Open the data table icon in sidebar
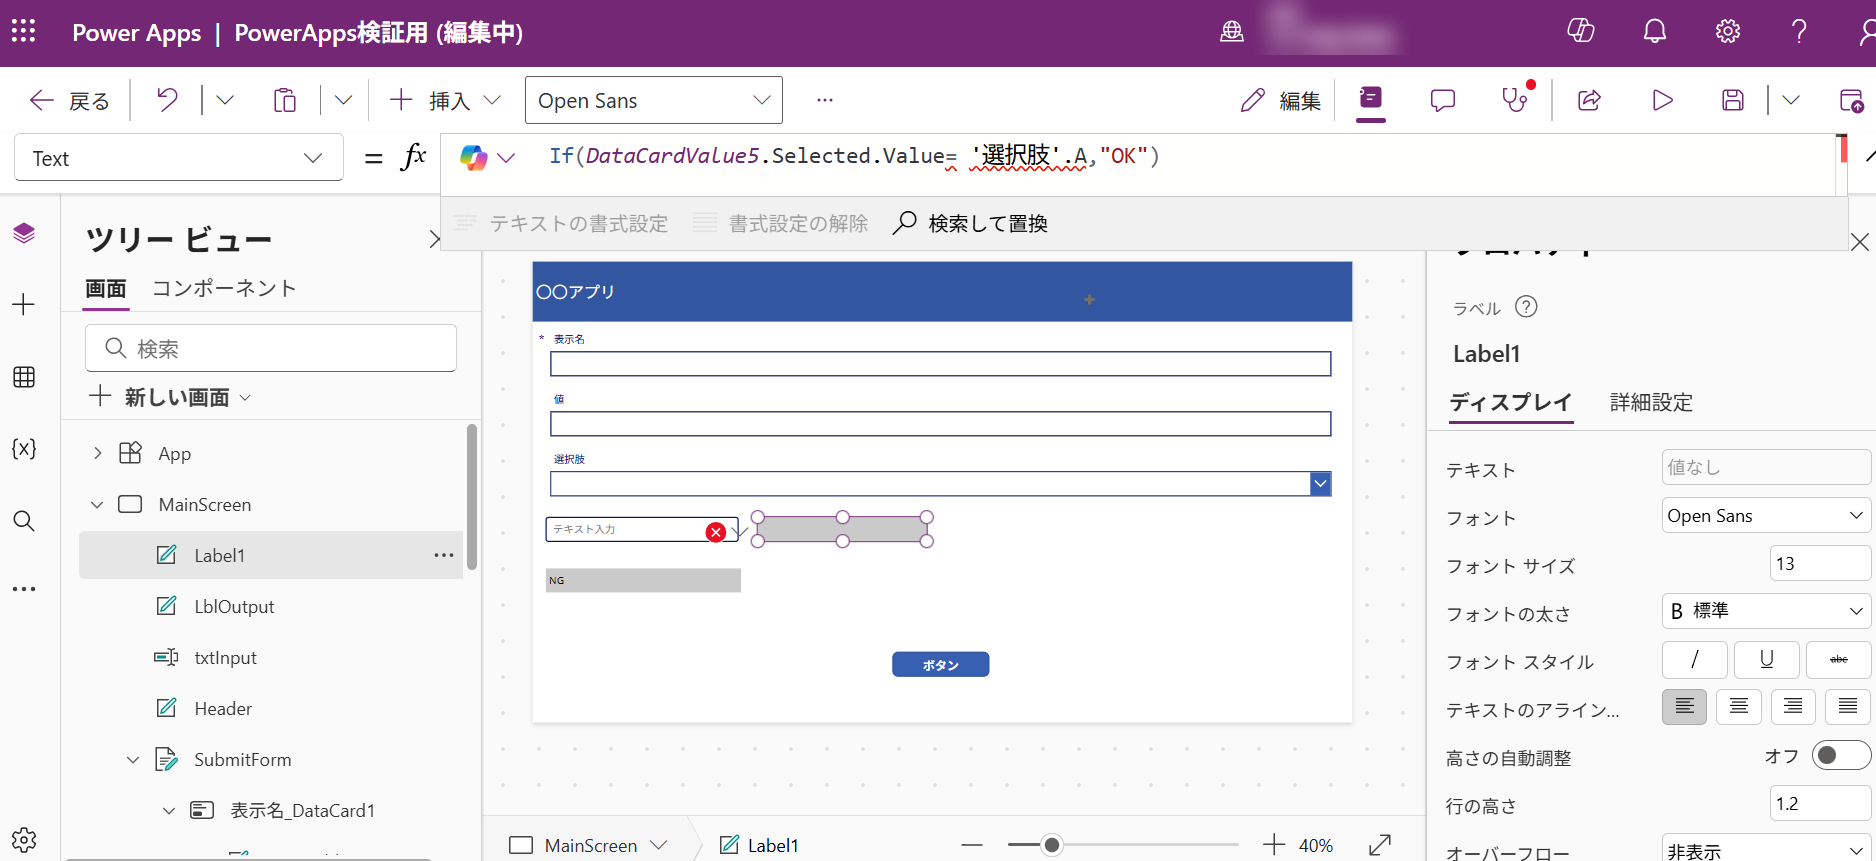Screen dimensions: 1876x861 pos(24,377)
